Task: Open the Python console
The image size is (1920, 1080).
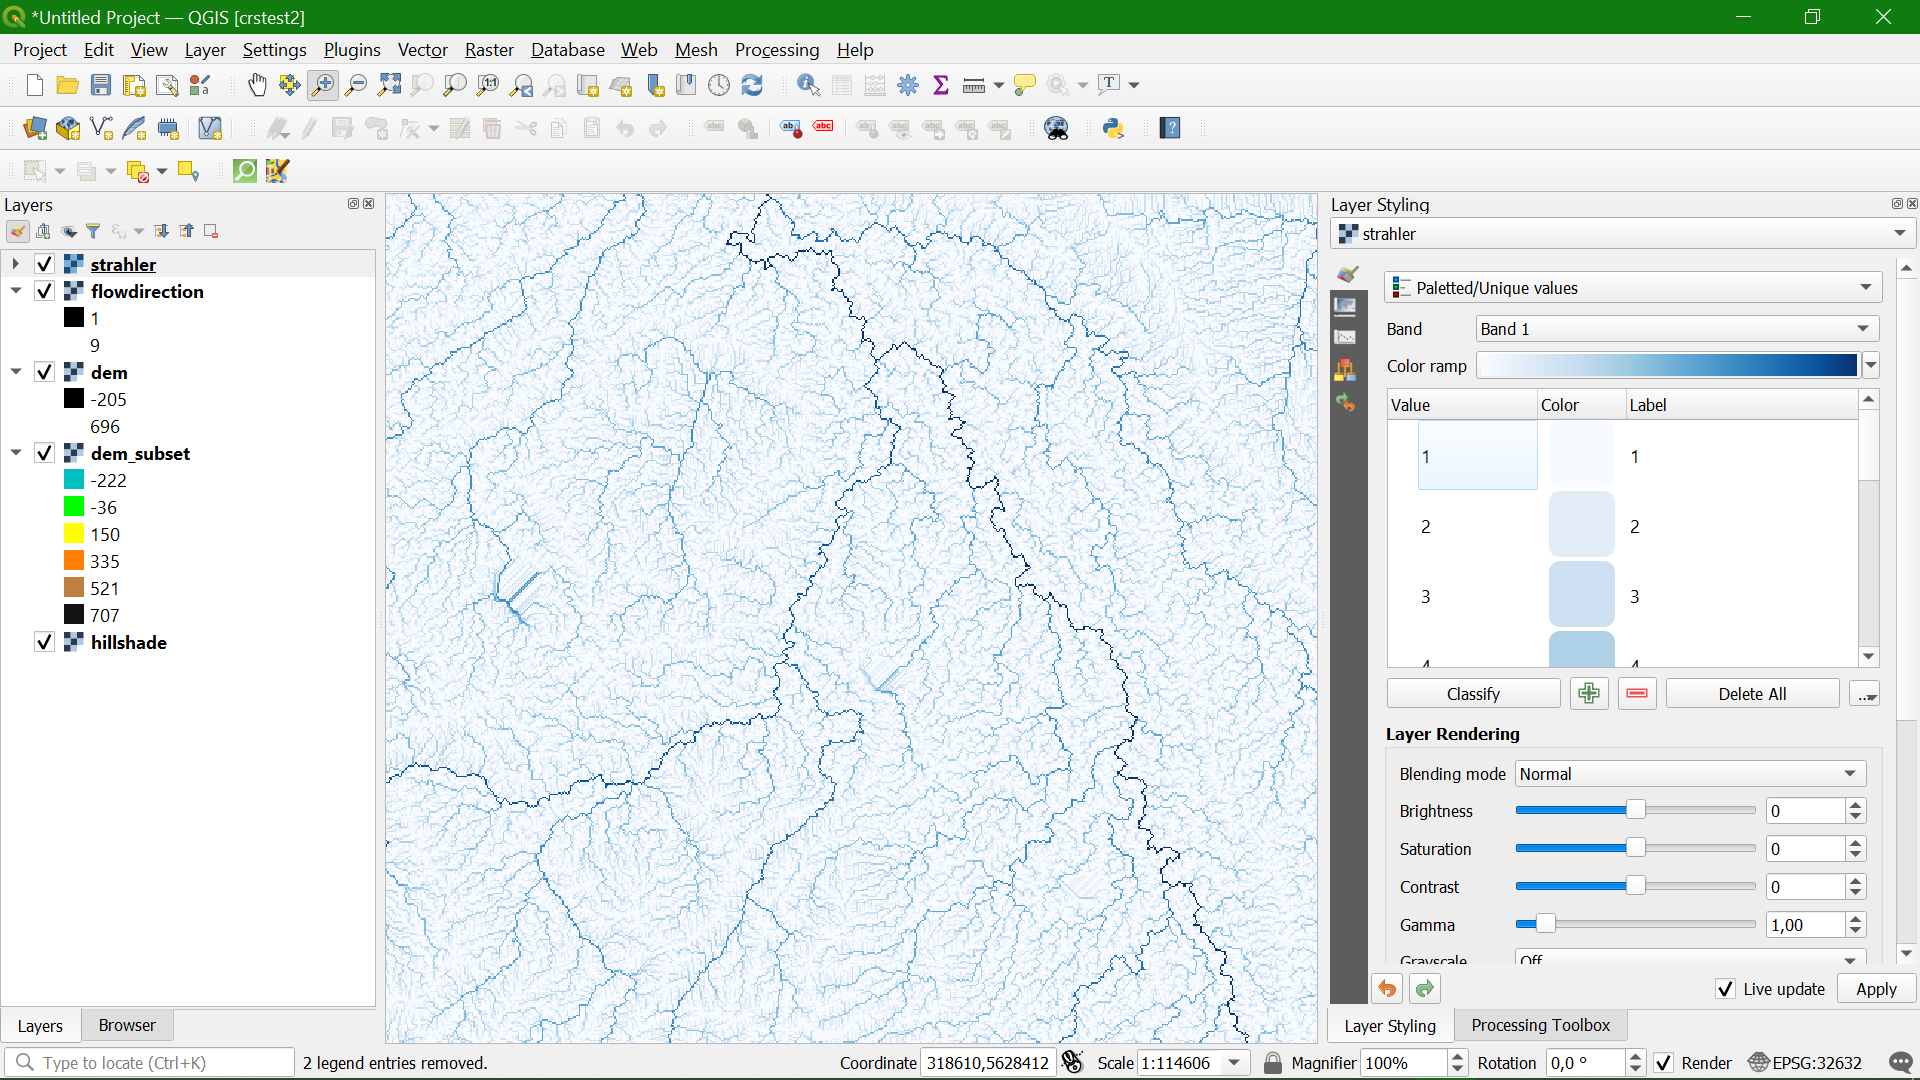Action: click(x=1113, y=128)
